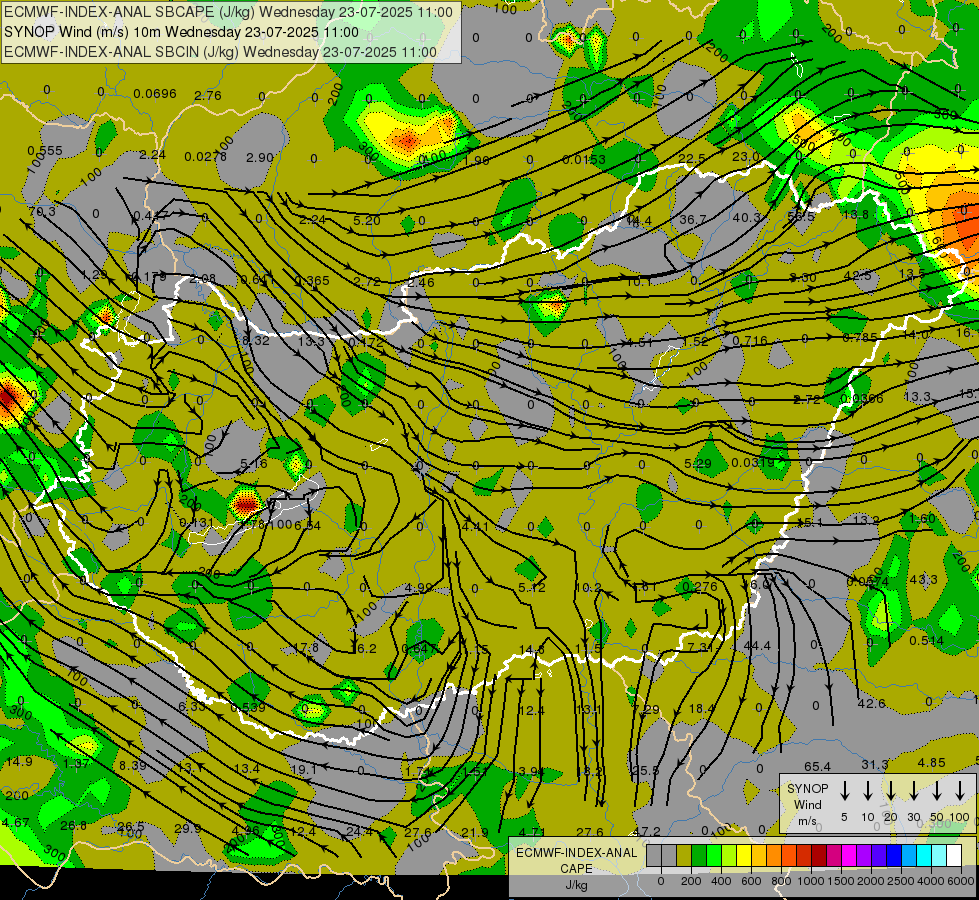Image resolution: width=979 pixels, height=900 pixels.
Task: Pick the yellow swatch in CAPE legend
Action: click(x=744, y=855)
